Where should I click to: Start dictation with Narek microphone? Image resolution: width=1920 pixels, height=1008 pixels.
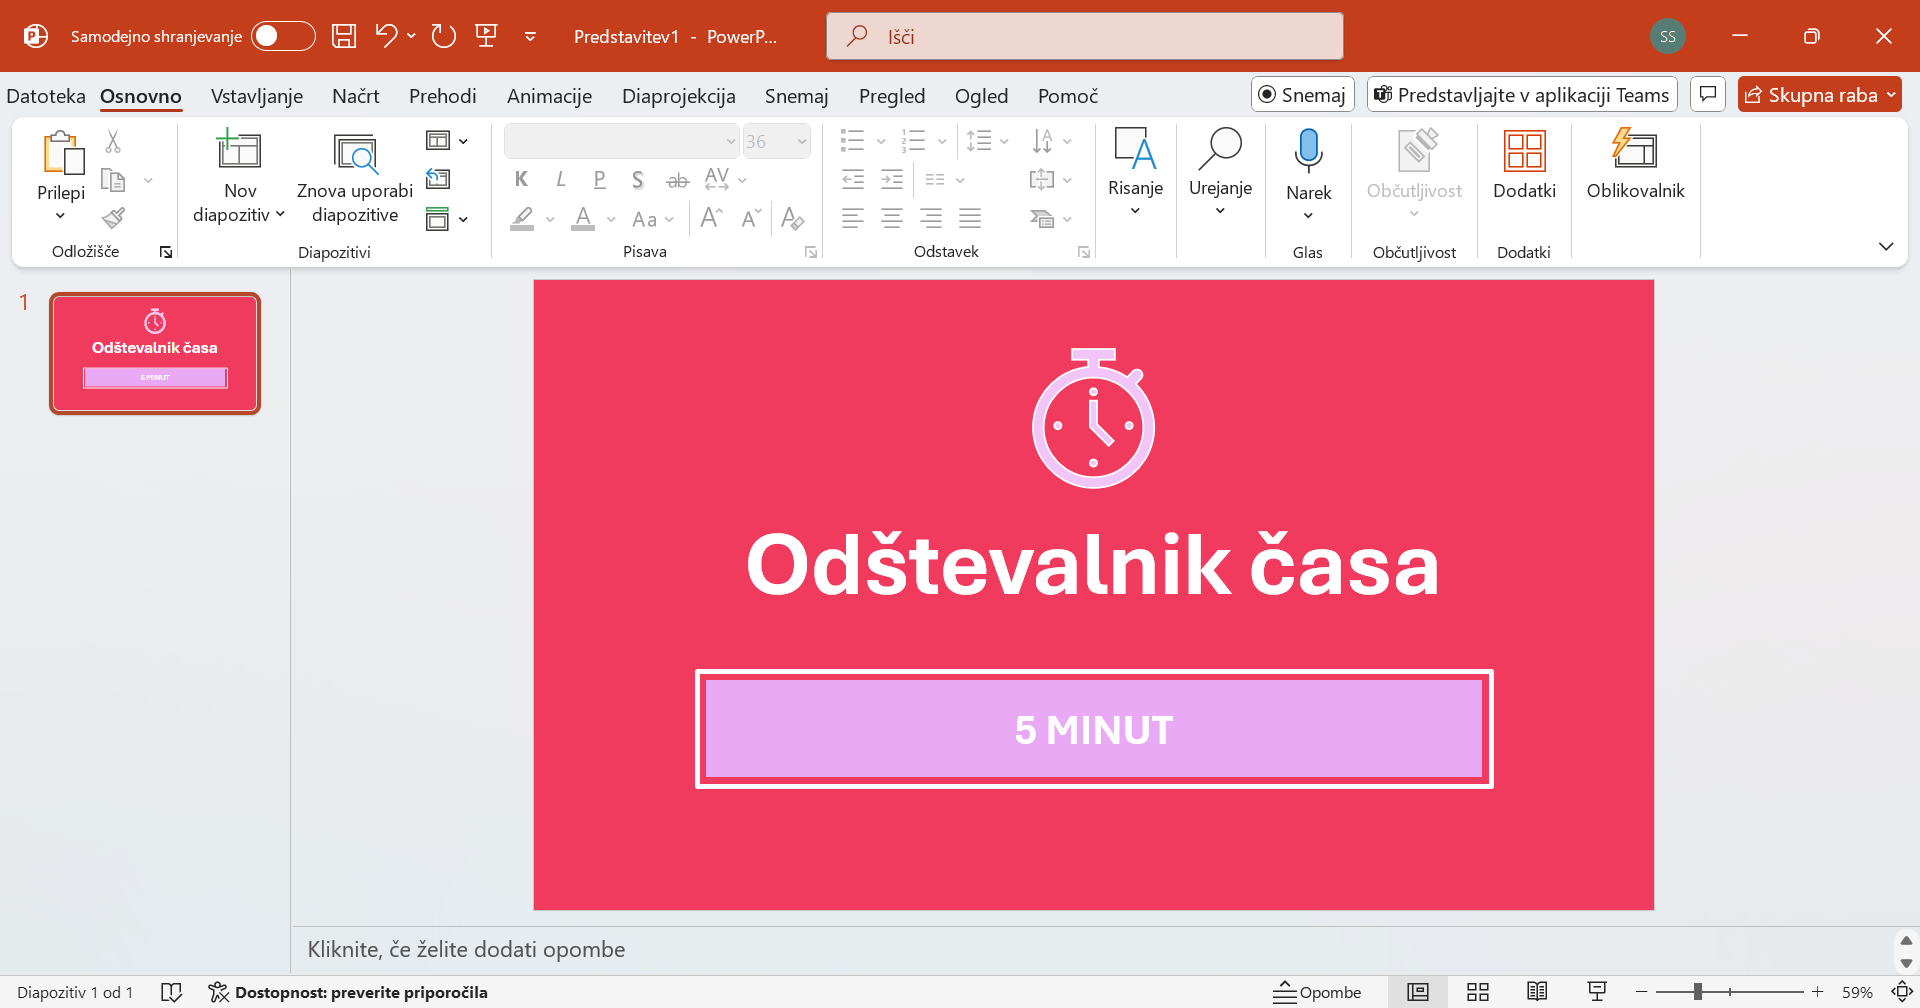(x=1308, y=152)
